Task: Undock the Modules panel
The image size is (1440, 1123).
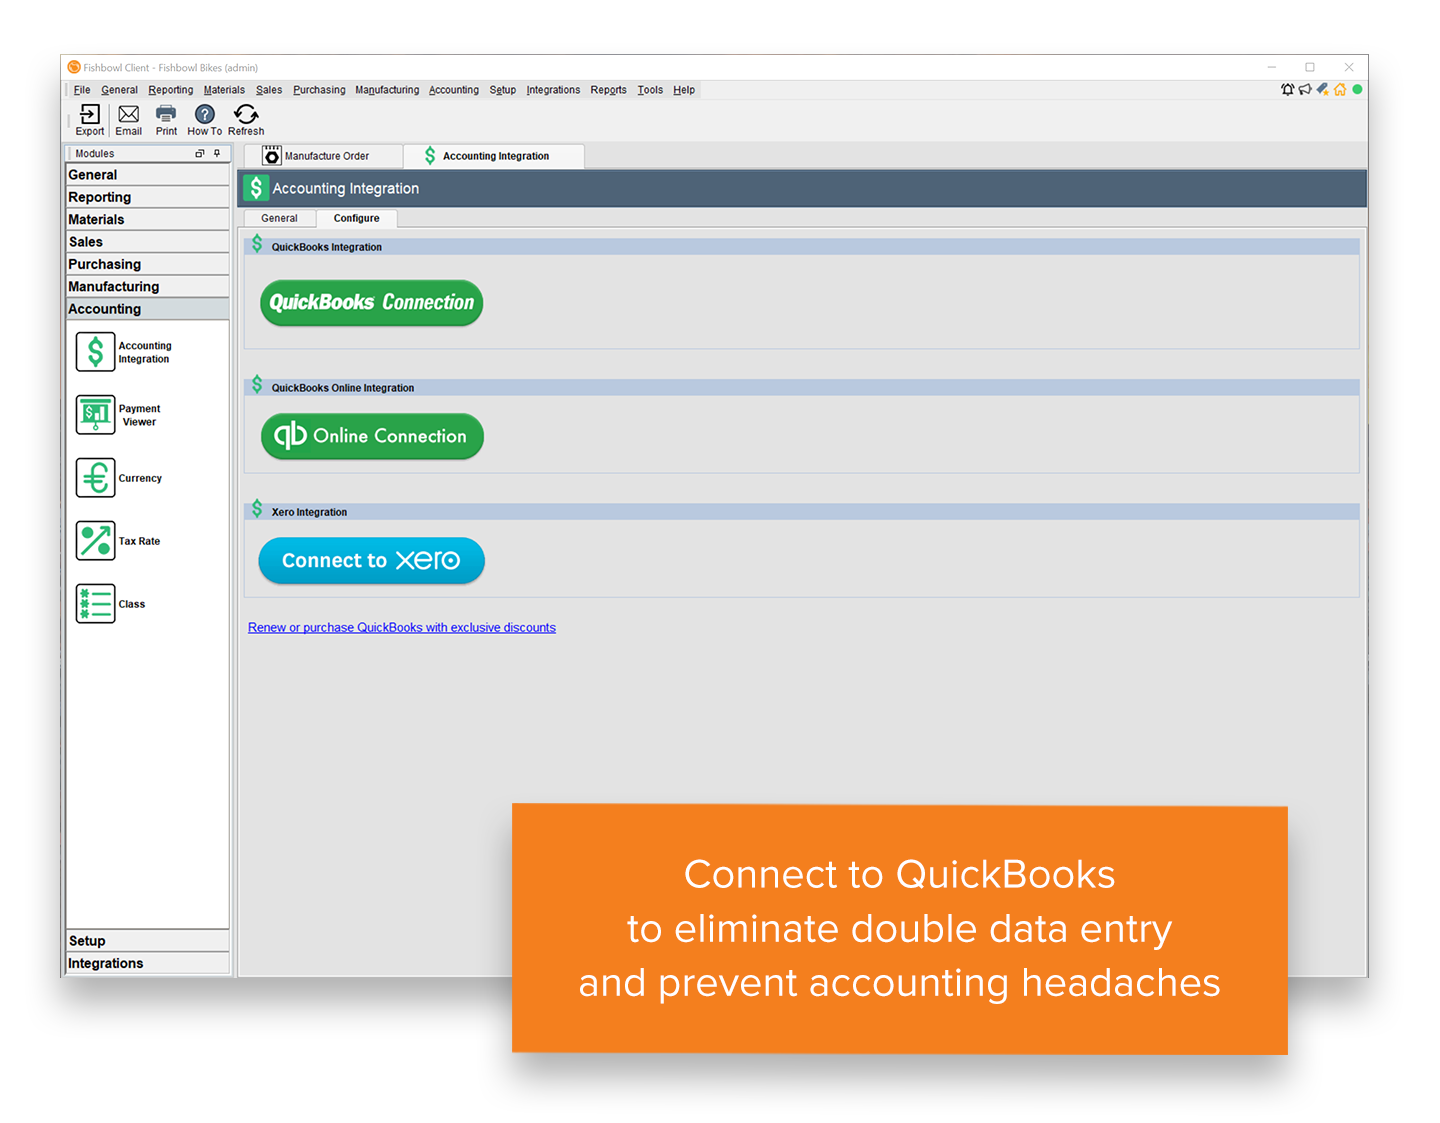Action: pos(199,153)
